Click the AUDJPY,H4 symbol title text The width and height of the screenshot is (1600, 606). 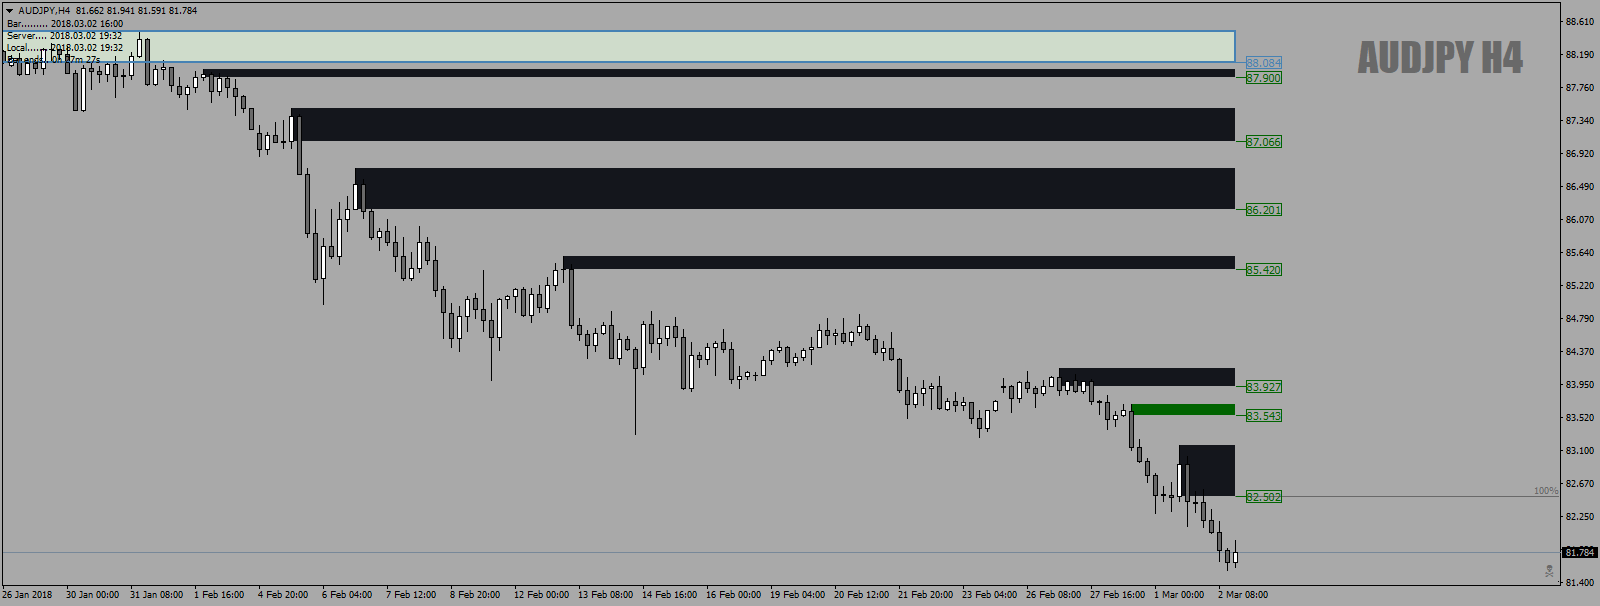(44, 11)
